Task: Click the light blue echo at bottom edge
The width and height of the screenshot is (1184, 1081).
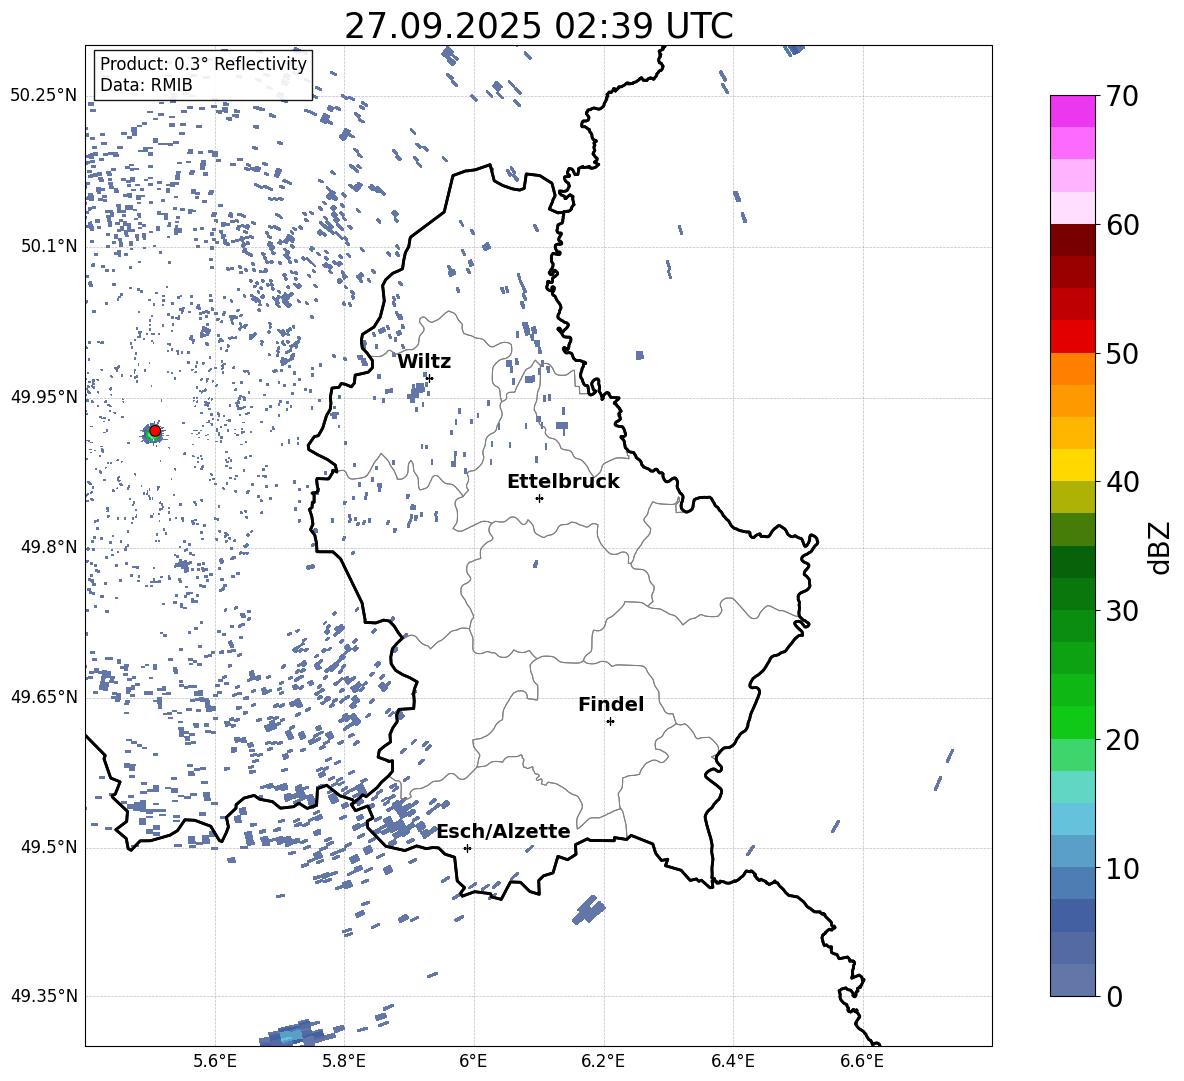Action: point(291,1036)
